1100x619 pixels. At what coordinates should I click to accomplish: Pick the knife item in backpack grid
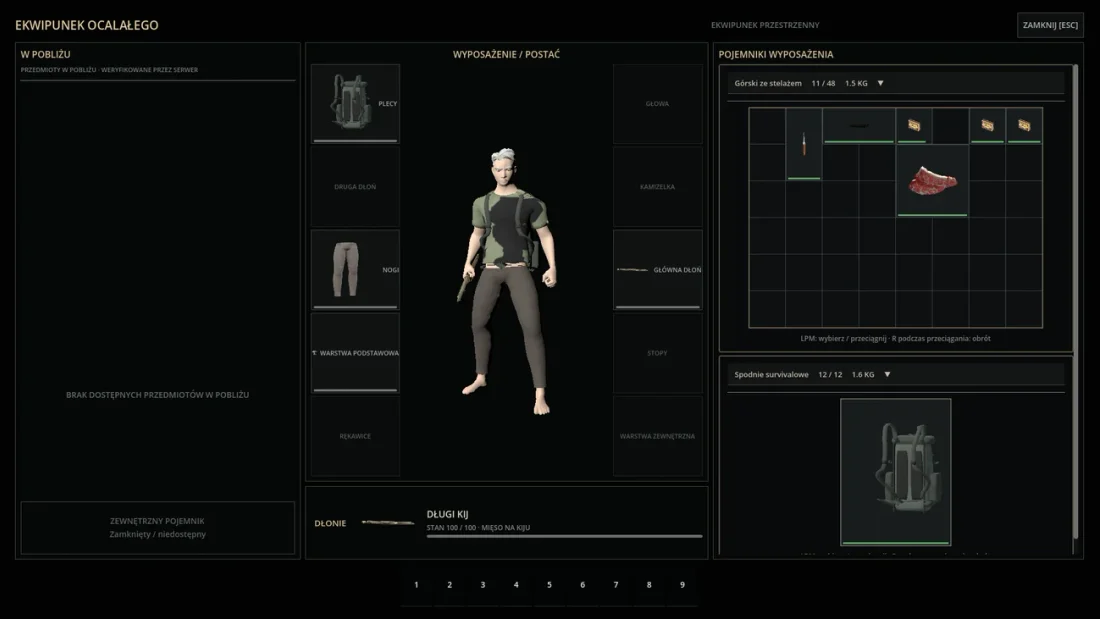804,144
